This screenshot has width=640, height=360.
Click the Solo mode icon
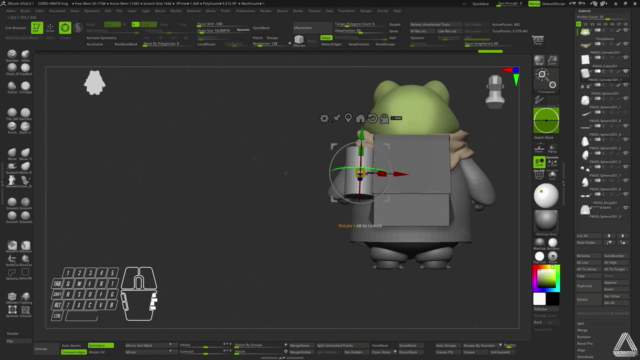[x=552, y=174]
